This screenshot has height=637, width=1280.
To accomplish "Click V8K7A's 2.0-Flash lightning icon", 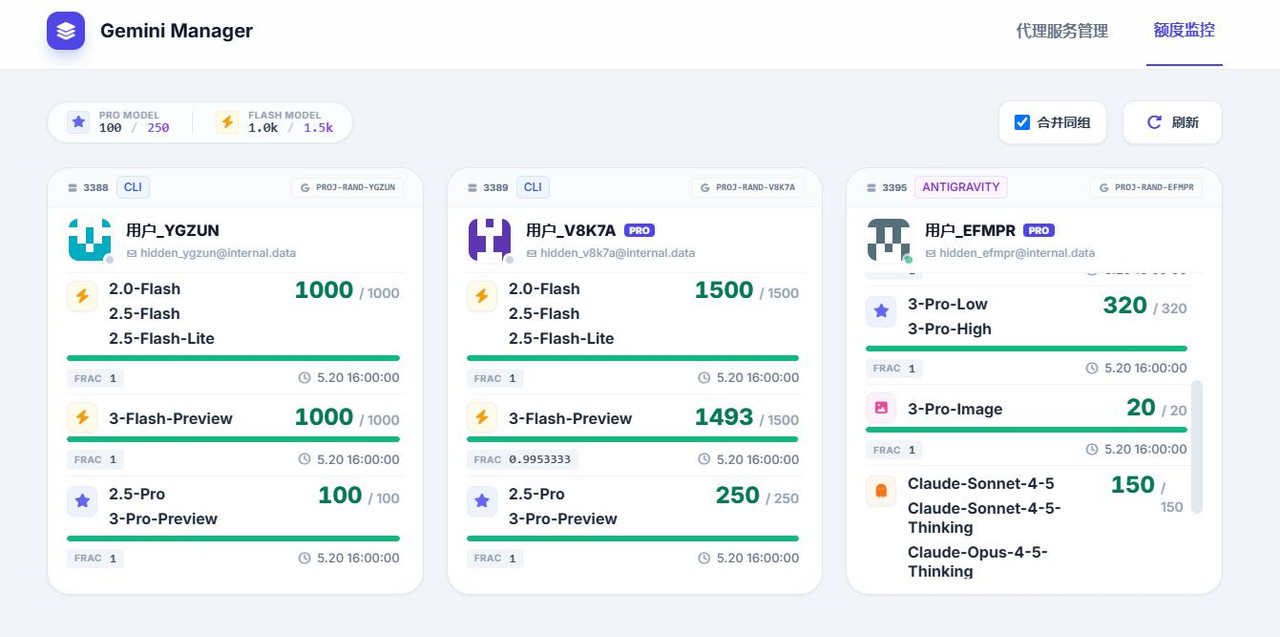I will (x=482, y=297).
